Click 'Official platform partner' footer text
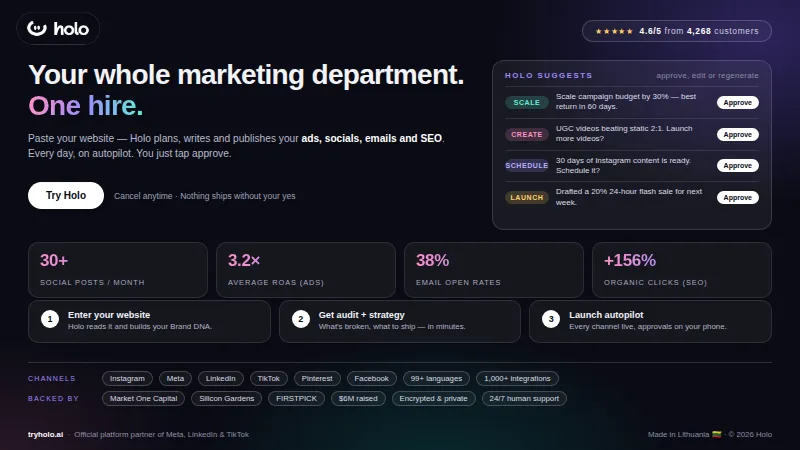Viewport: 800px width, 450px height. click(162, 435)
